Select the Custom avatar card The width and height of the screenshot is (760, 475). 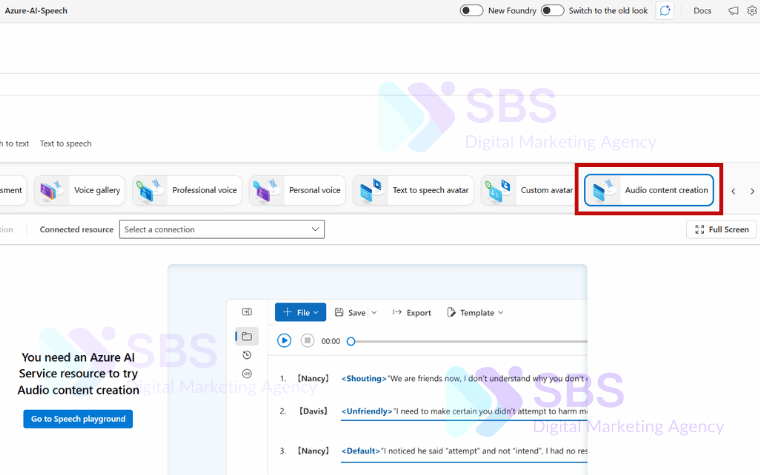click(528, 190)
